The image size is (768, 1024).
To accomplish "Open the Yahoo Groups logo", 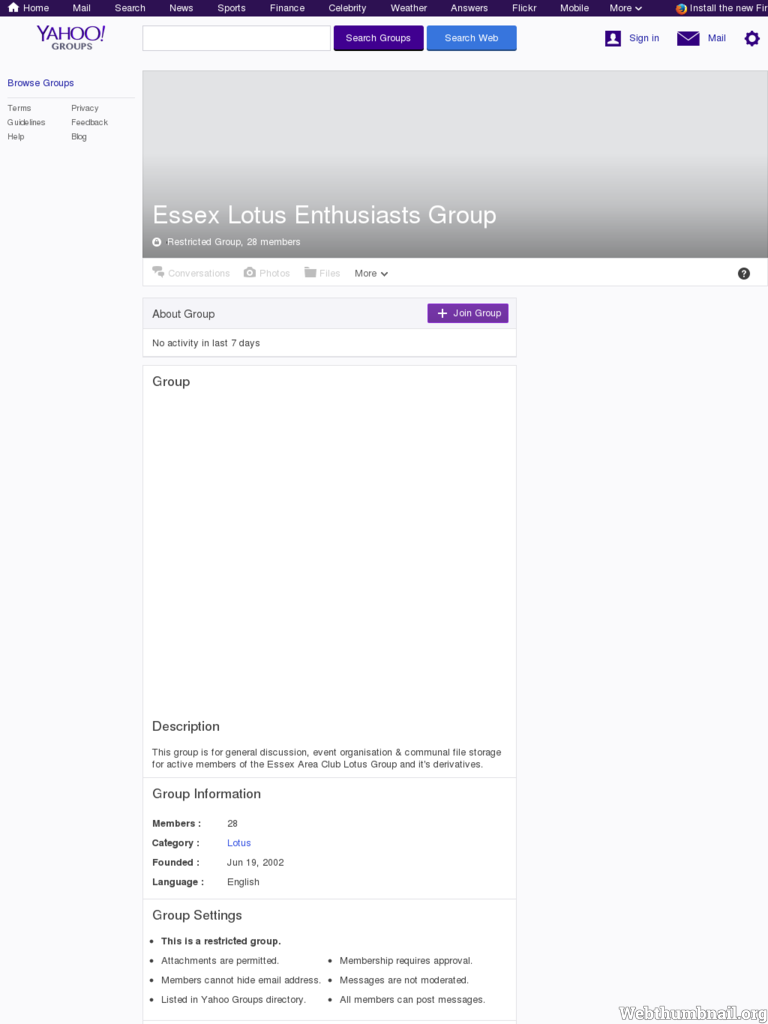I will [x=71, y=38].
